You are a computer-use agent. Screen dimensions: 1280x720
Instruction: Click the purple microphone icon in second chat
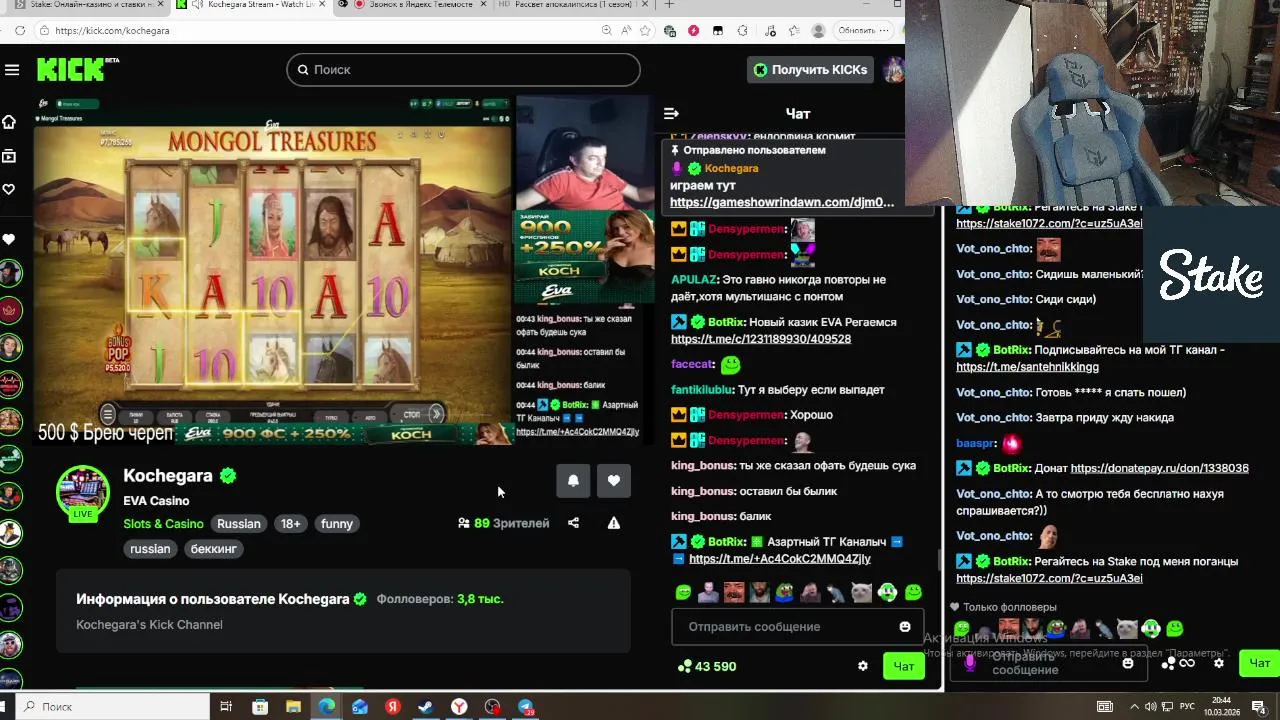(x=969, y=663)
